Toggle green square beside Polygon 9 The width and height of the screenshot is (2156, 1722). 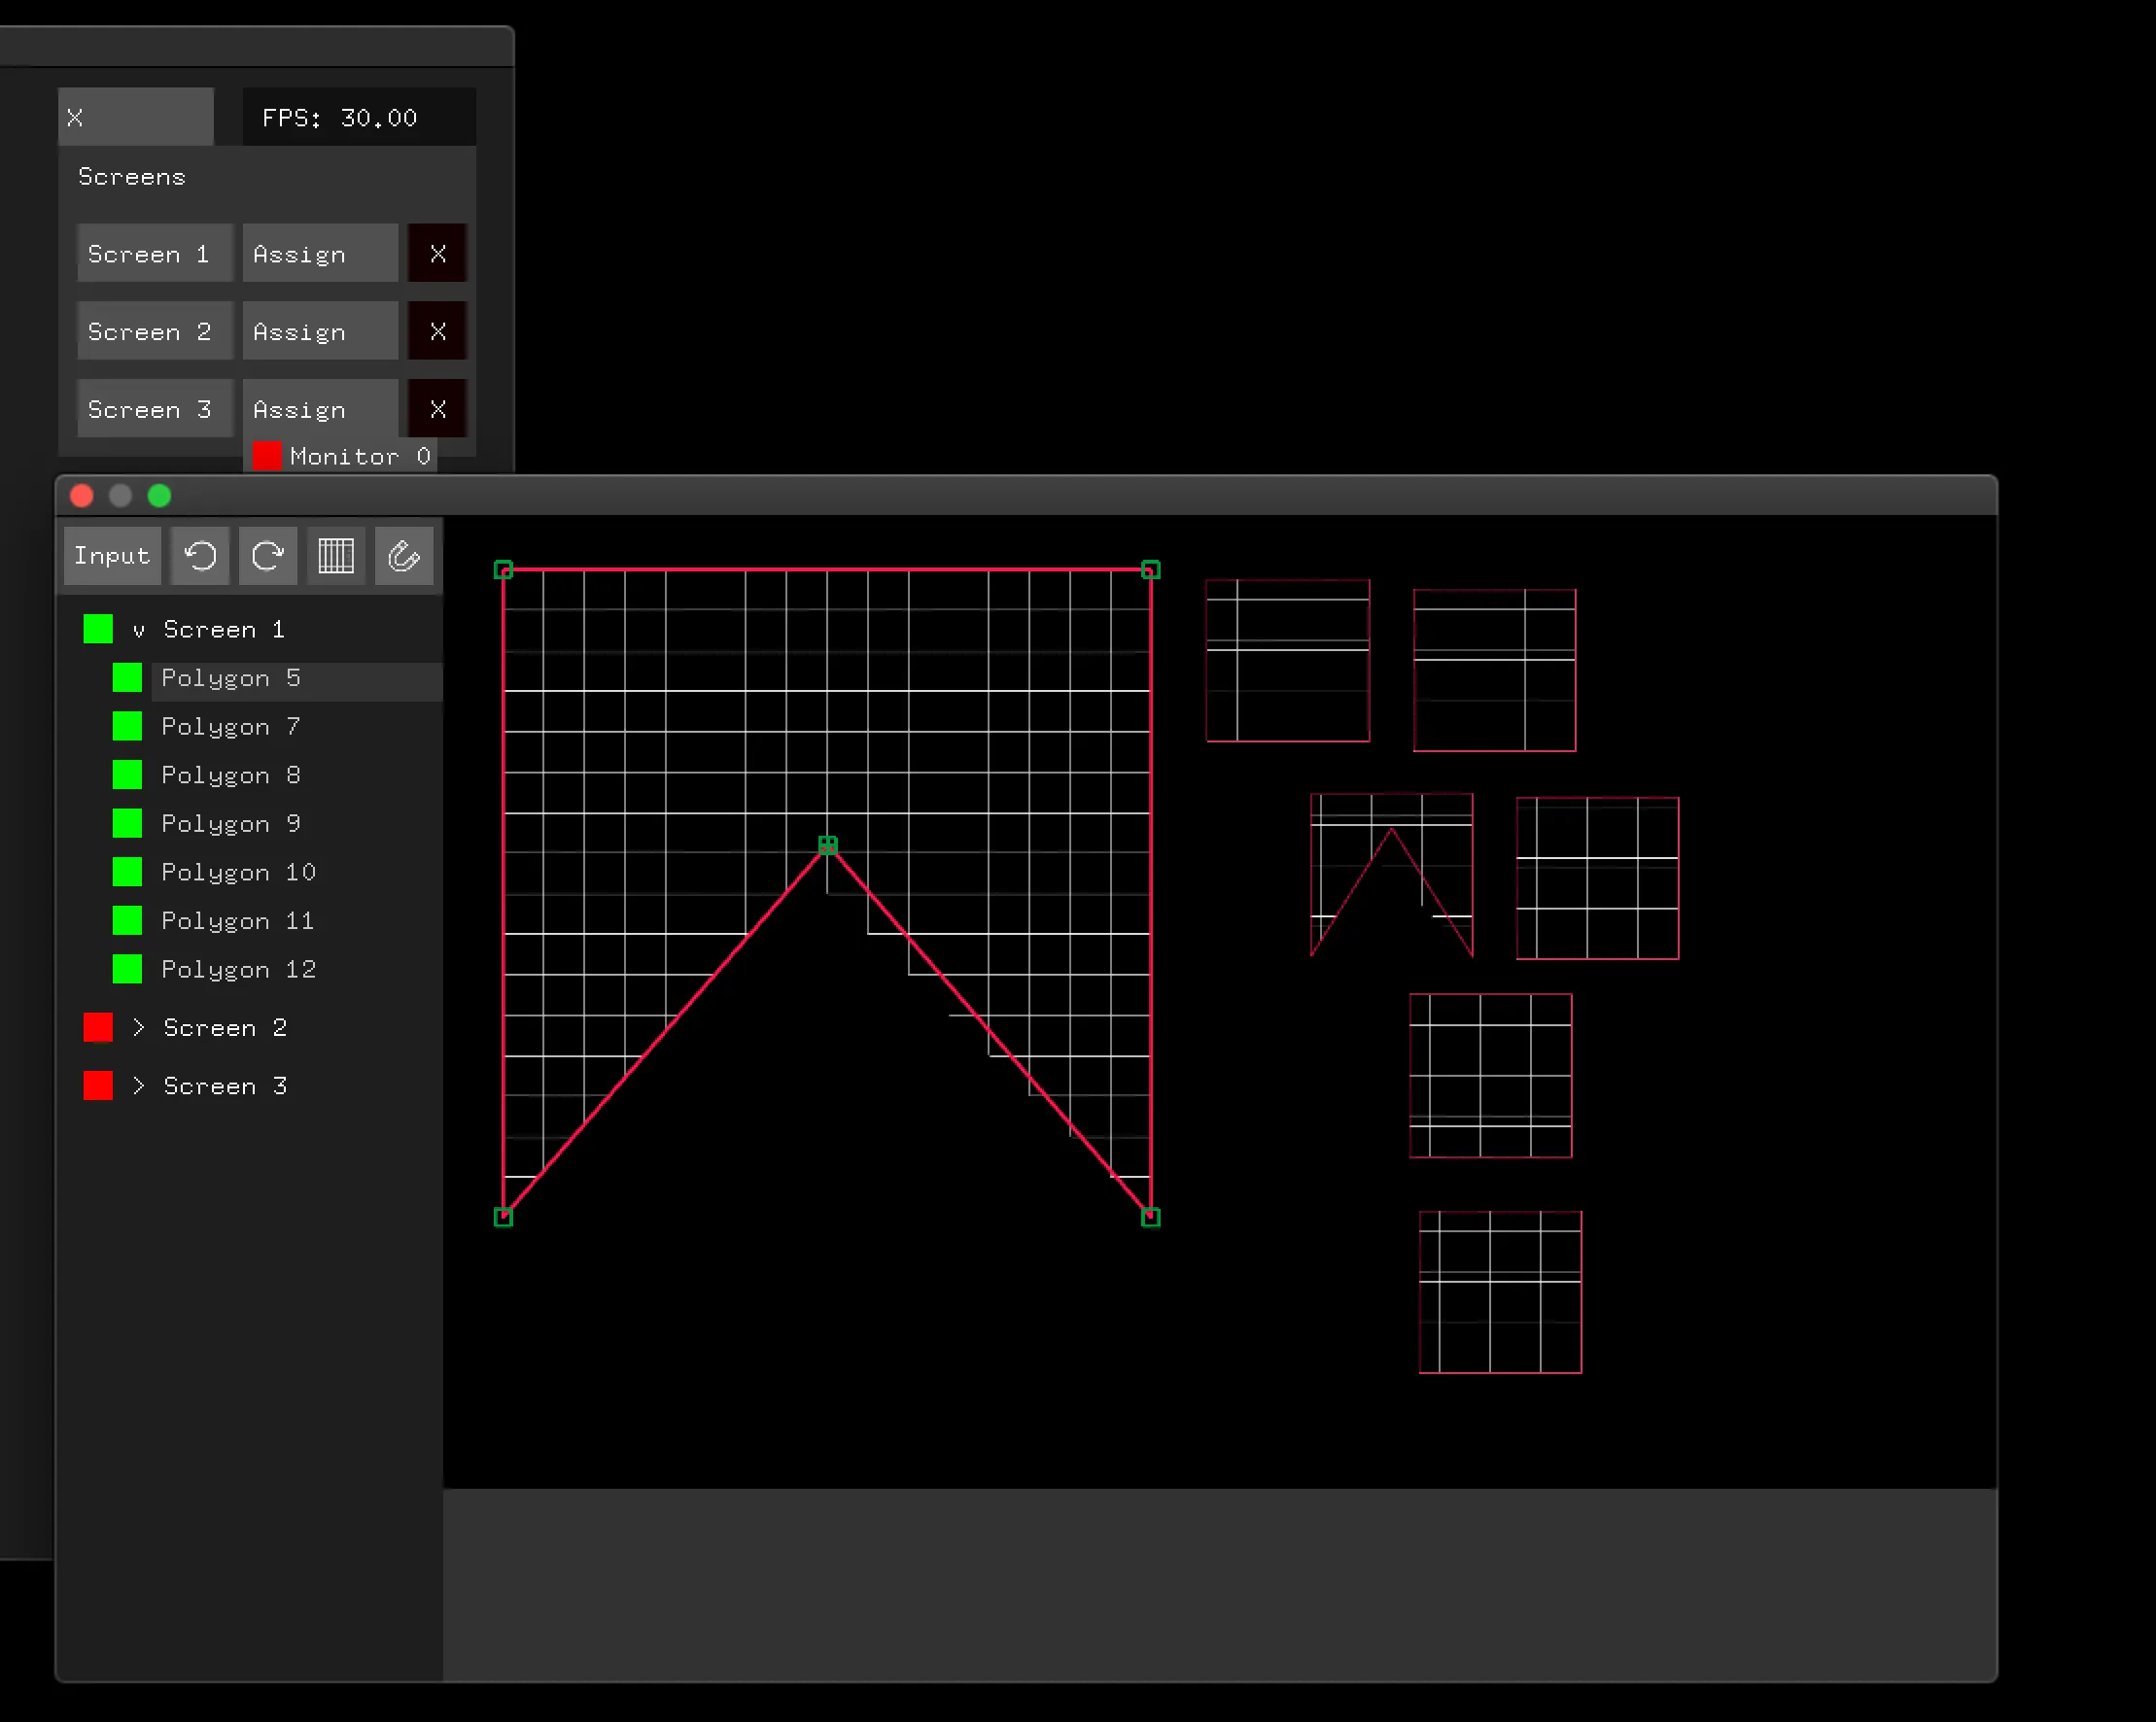click(x=127, y=823)
